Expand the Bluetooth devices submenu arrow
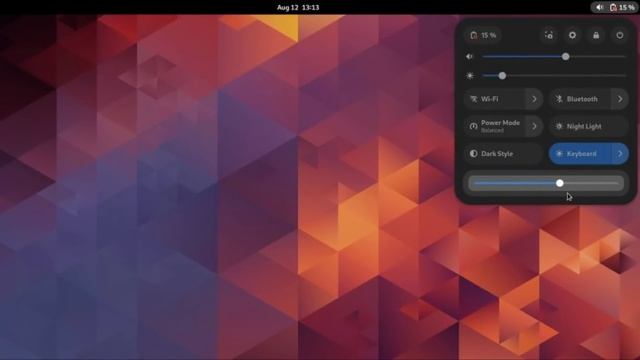The image size is (640, 360). coord(620,99)
